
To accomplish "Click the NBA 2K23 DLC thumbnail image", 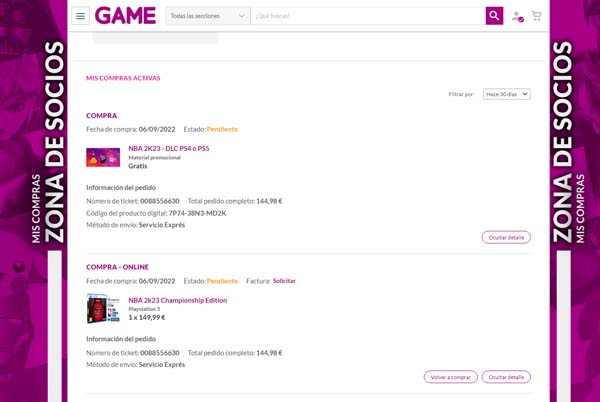I will click(103, 157).
